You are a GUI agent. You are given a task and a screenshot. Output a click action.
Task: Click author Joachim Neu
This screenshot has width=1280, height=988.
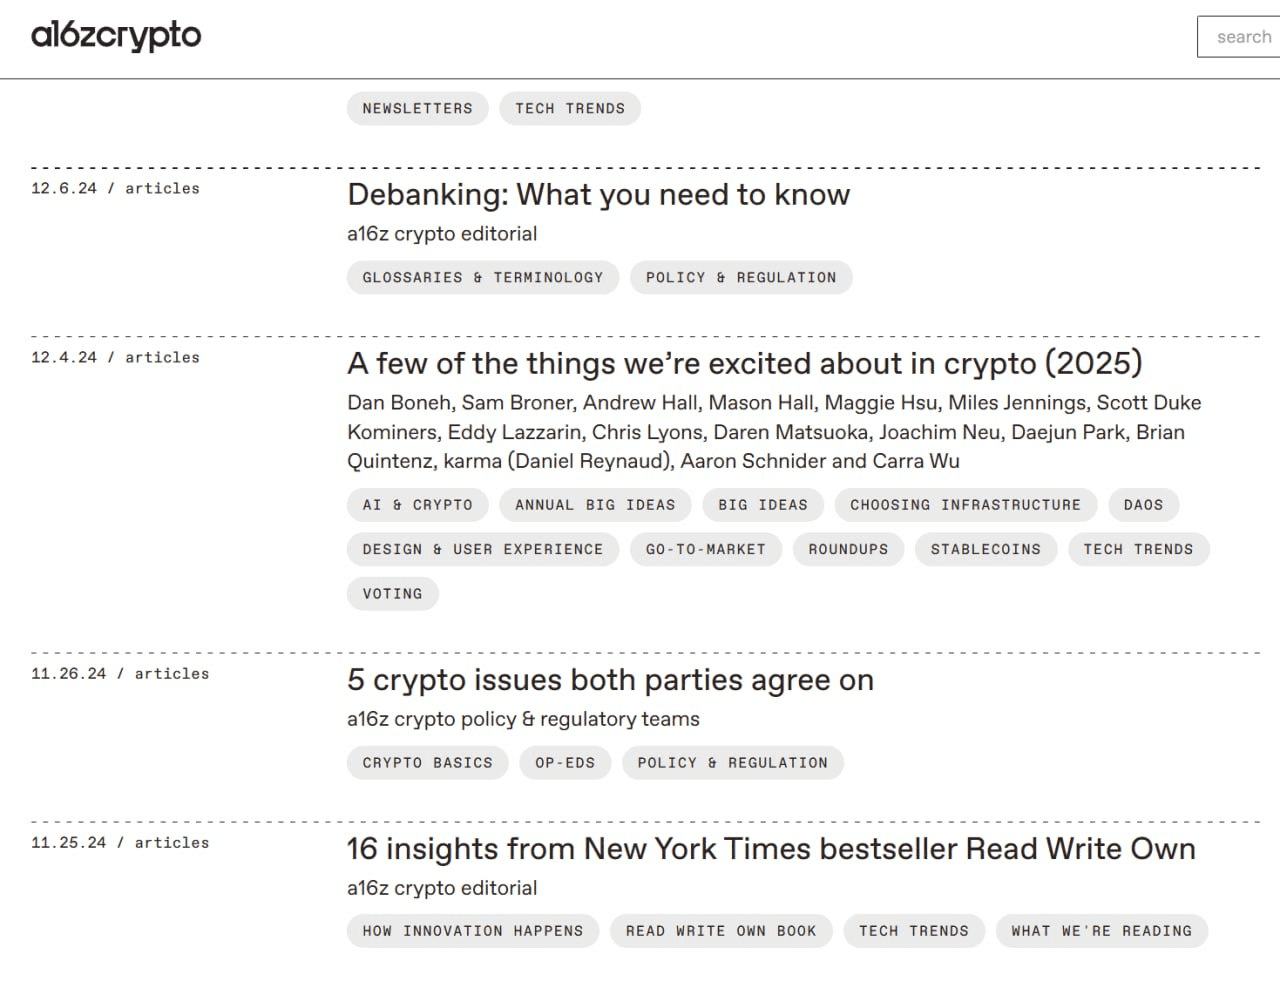point(939,432)
